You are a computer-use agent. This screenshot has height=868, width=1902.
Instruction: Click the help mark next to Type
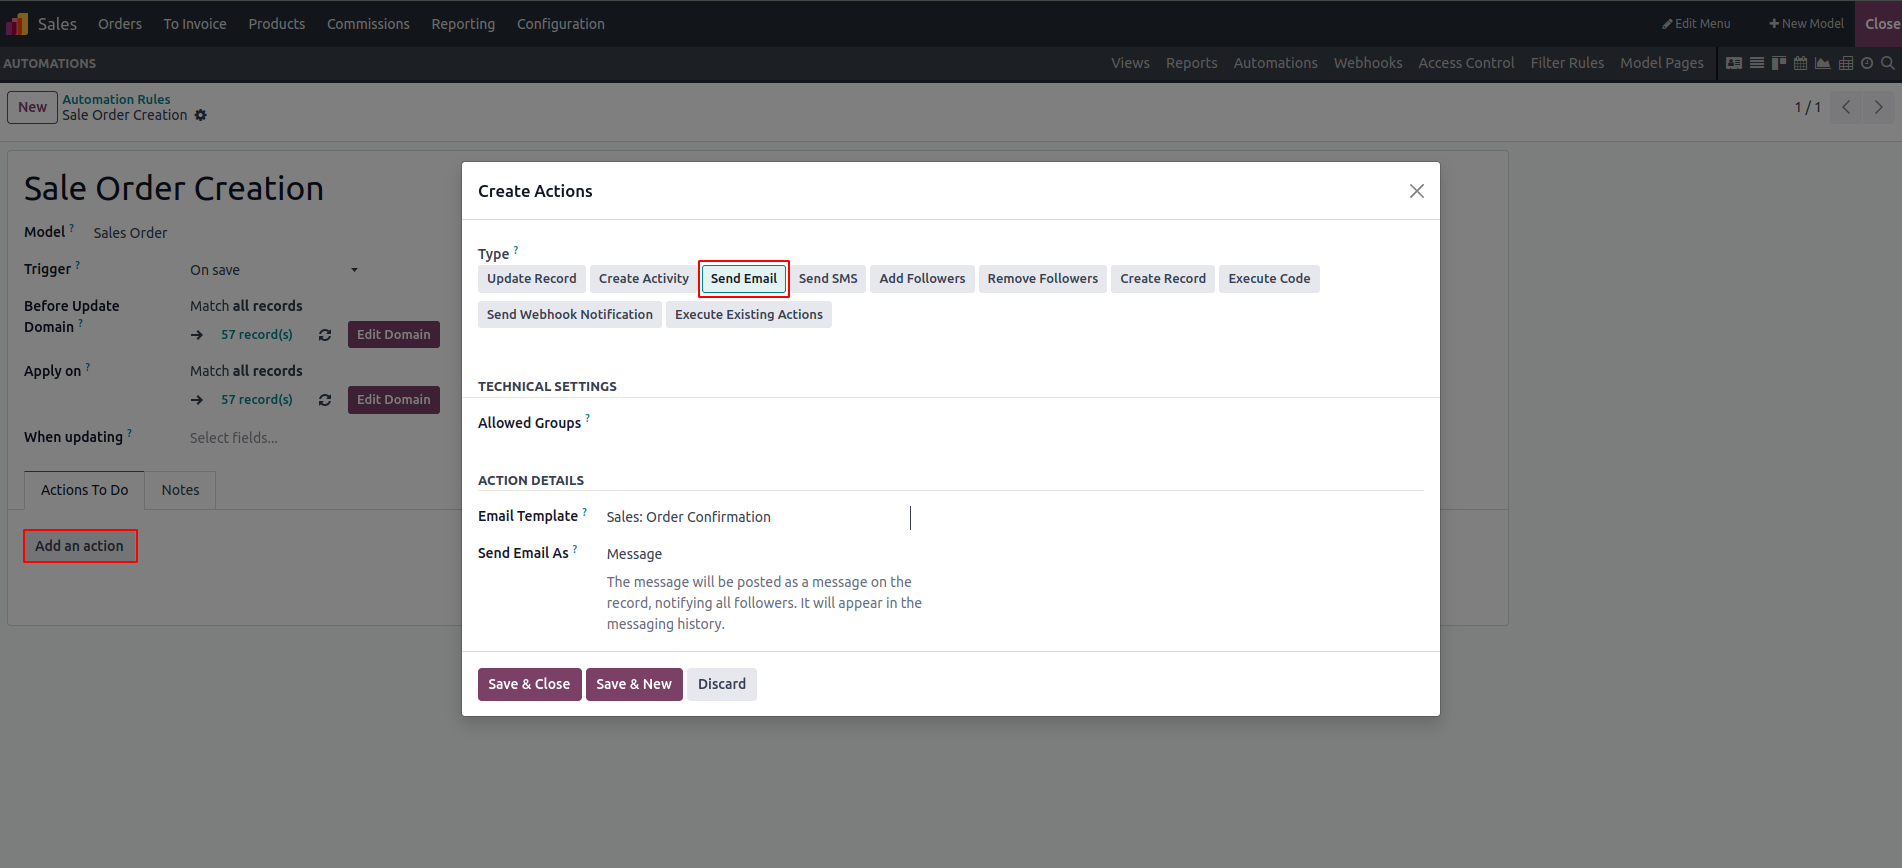point(516,249)
